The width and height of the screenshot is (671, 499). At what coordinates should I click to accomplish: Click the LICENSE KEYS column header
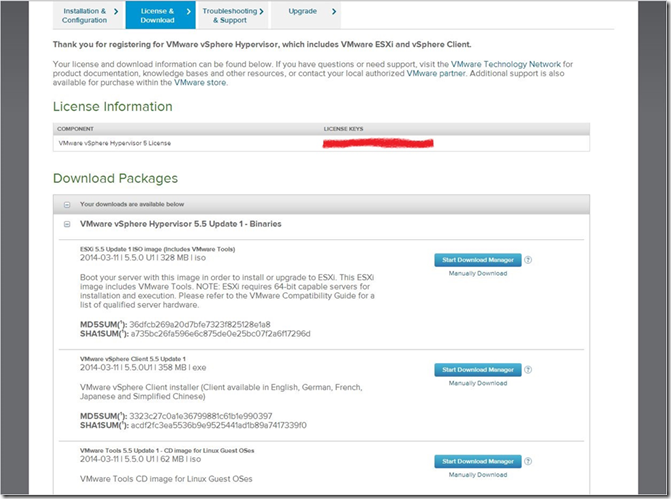pos(343,129)
